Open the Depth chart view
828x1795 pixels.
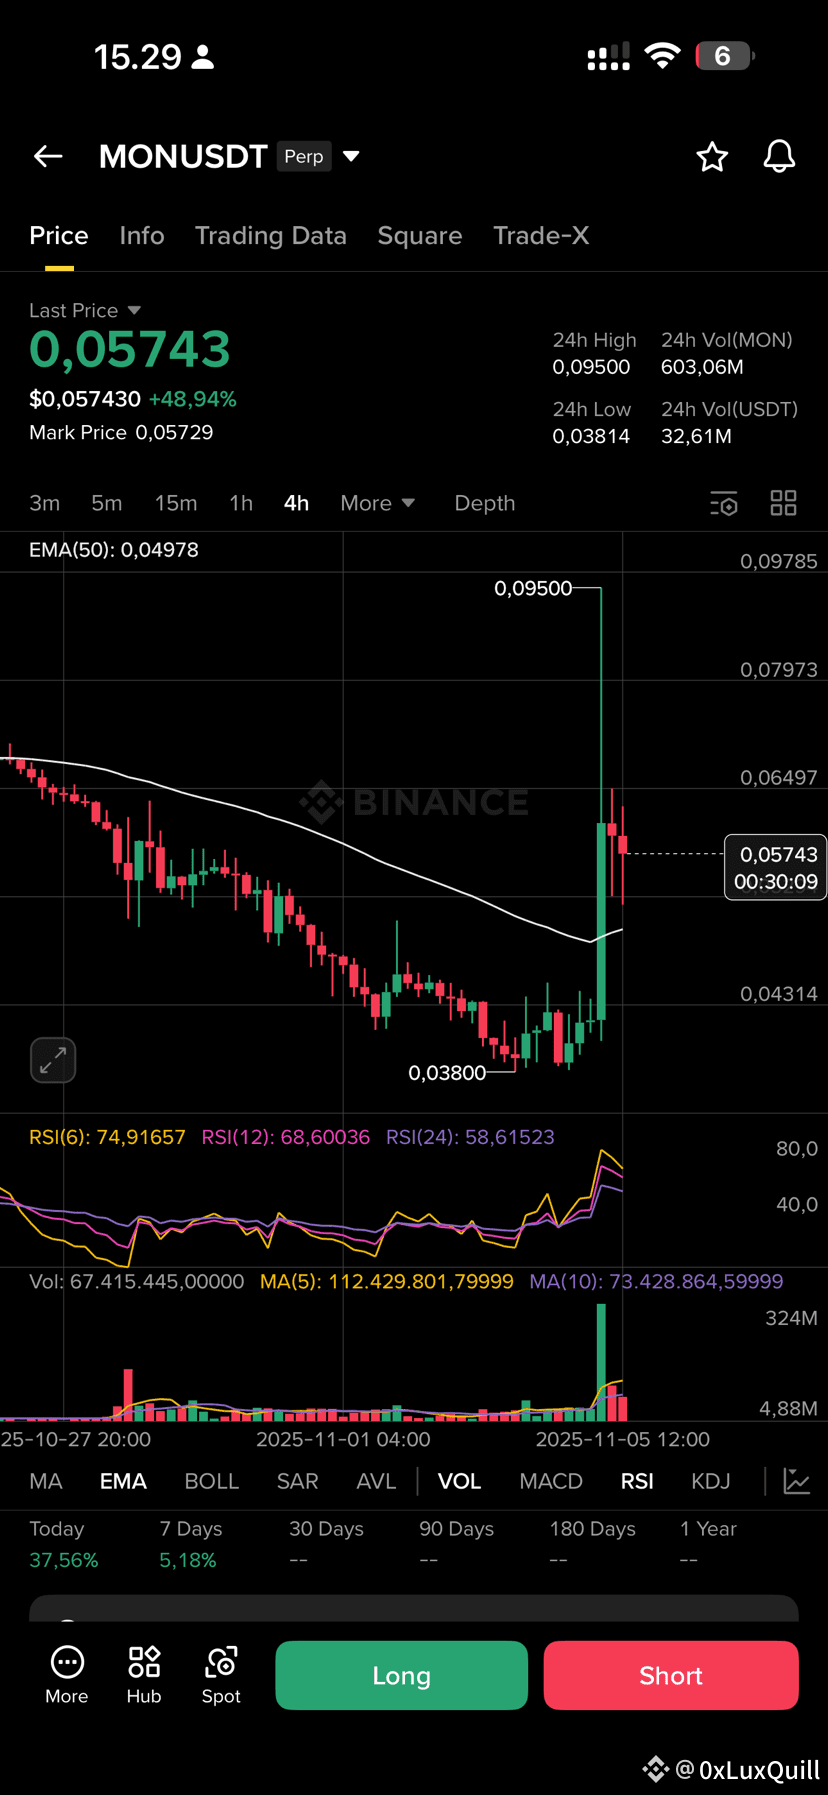point(485,503)
